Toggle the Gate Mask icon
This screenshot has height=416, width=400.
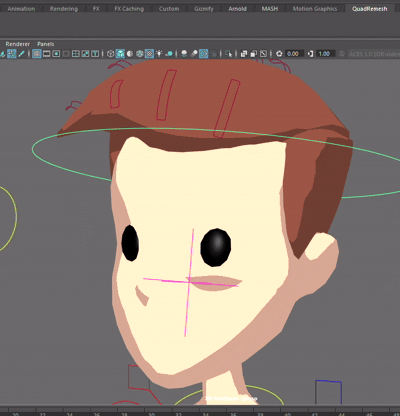pyautogui.click(x=66, y=54)
